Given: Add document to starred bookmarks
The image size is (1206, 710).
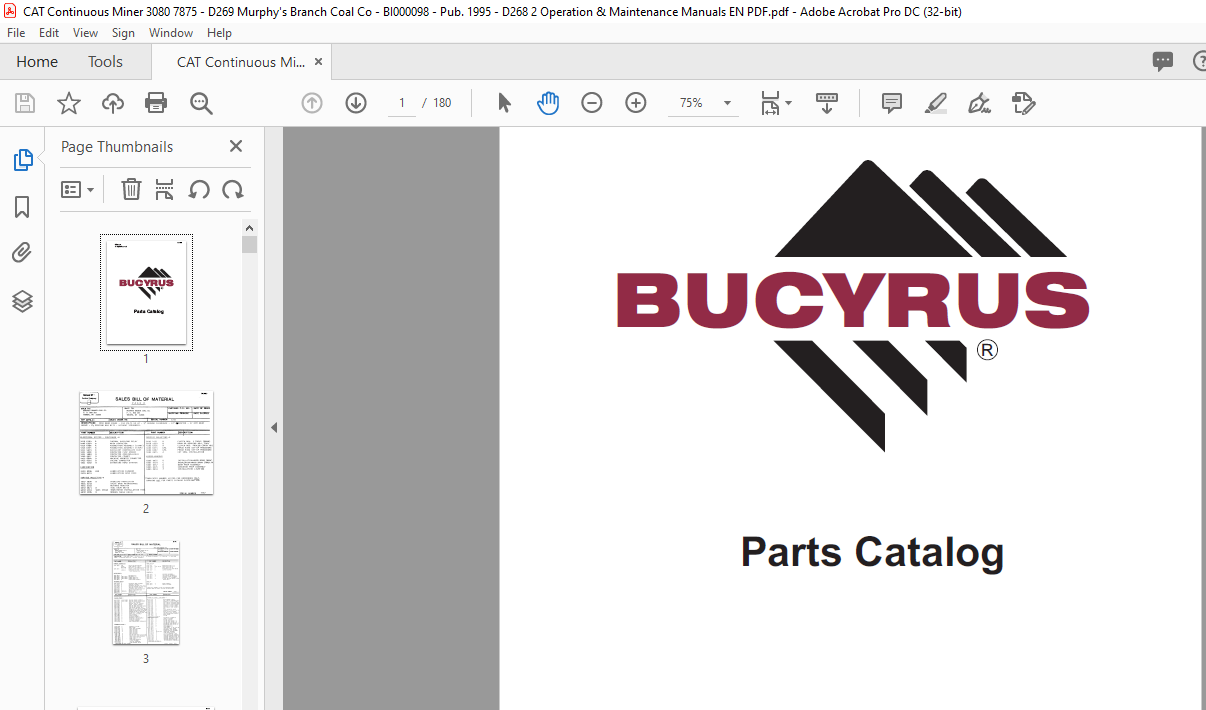Looking at the screenshot, I should coord(69,103).
